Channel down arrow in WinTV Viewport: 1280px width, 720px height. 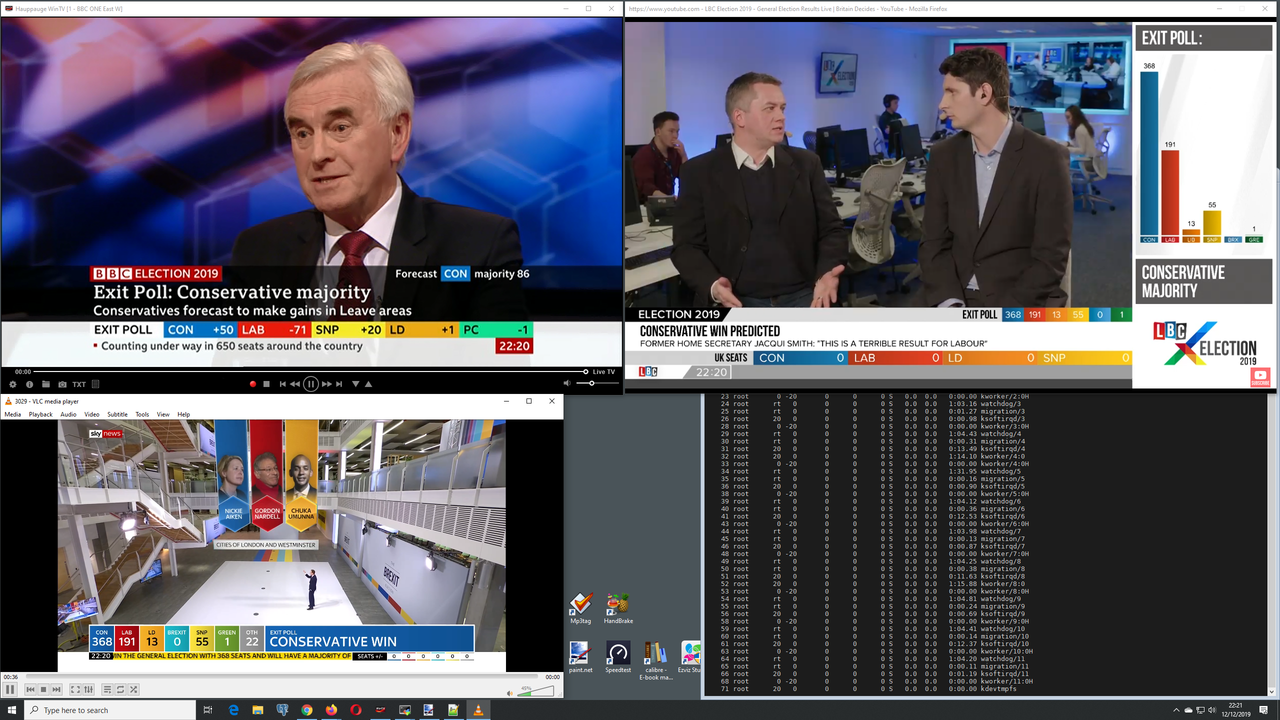[355, 384]
